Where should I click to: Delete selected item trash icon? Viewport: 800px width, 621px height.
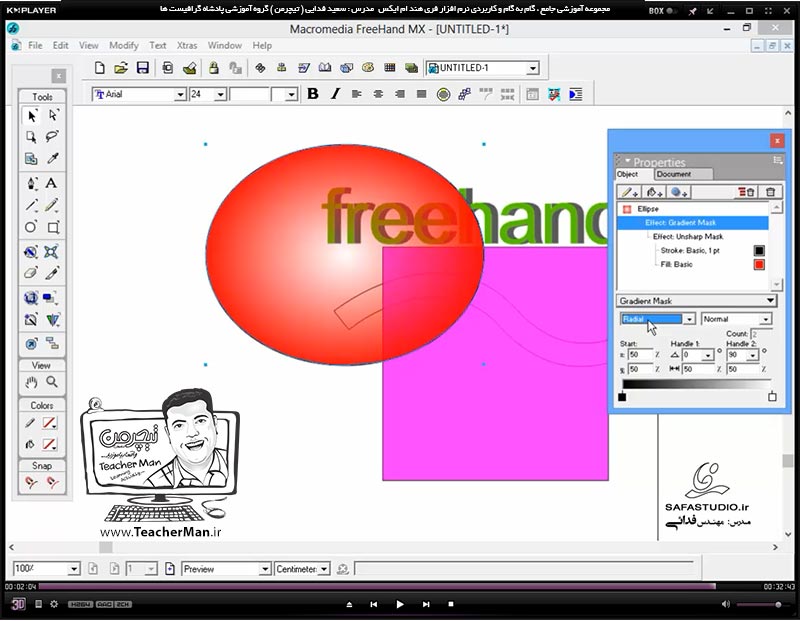point(770,192)
